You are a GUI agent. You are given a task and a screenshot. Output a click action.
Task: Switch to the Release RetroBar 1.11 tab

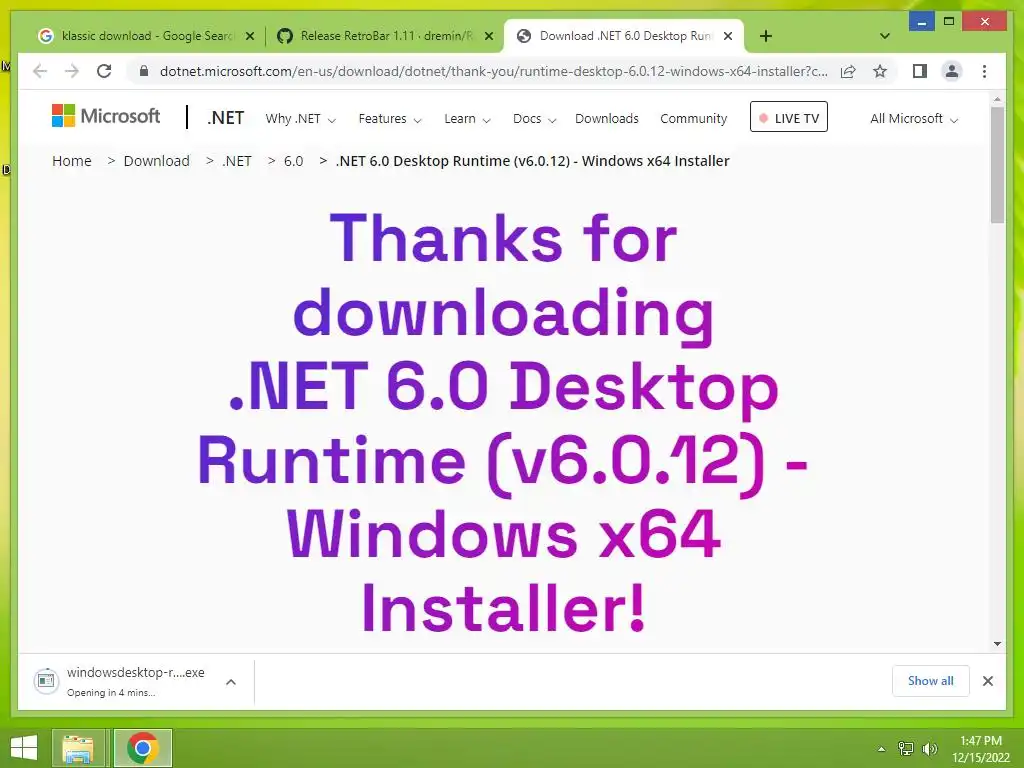coord(386,36)
